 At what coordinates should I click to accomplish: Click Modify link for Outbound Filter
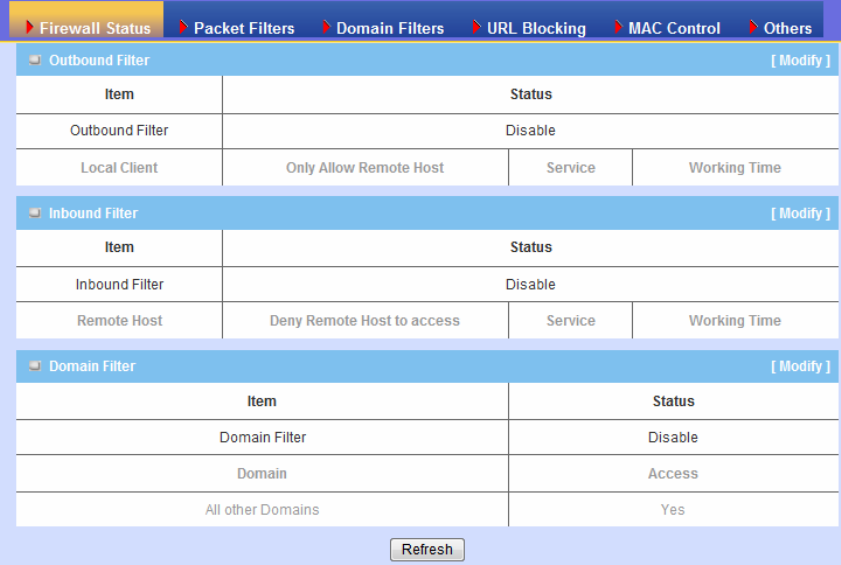(800, 61)
